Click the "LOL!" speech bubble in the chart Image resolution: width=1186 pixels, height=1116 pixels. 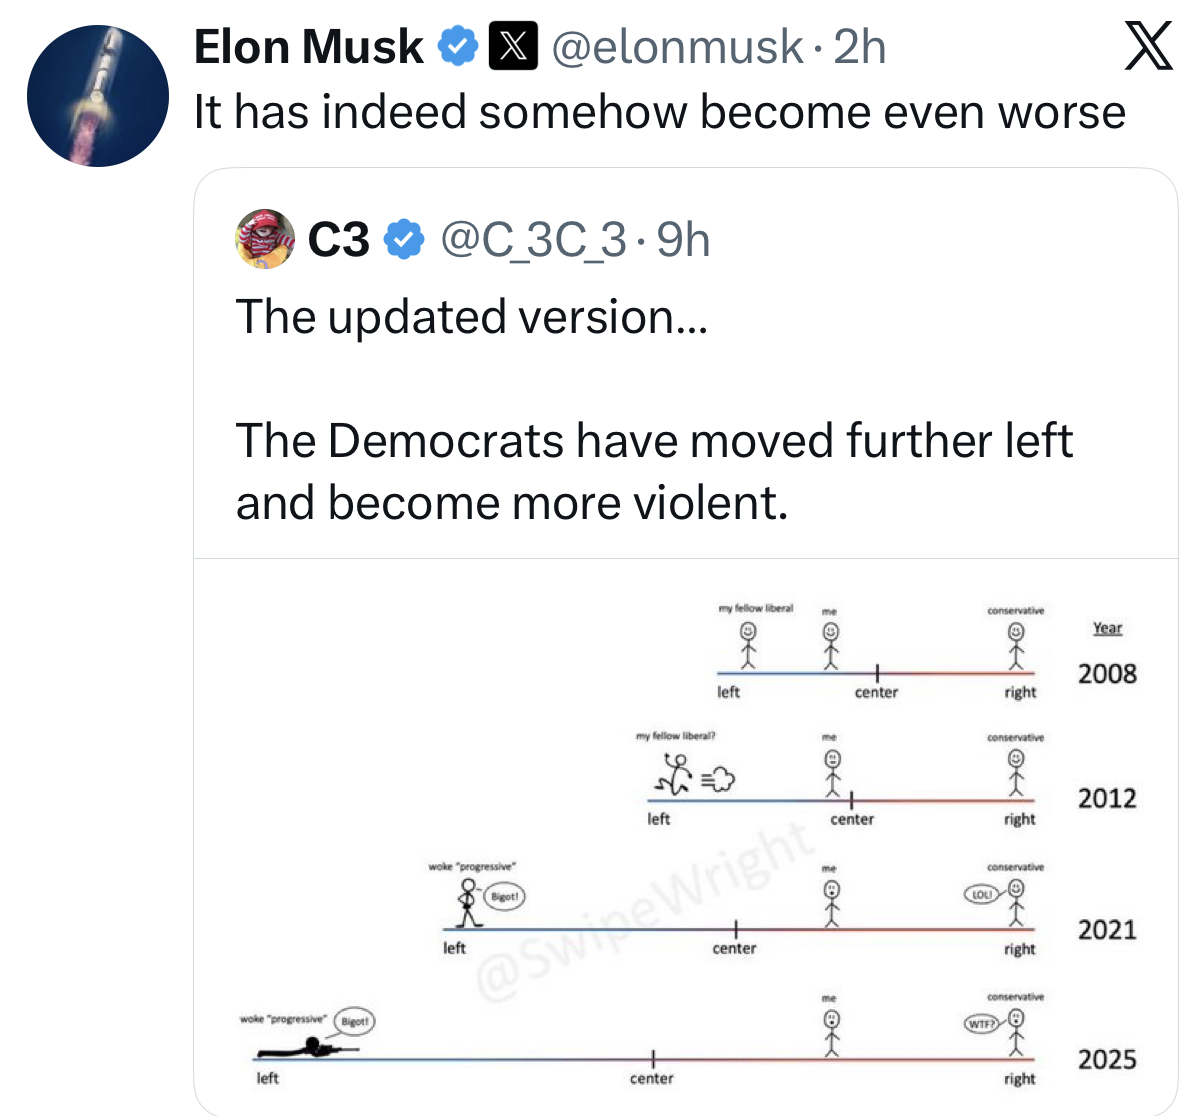point(981,894)
